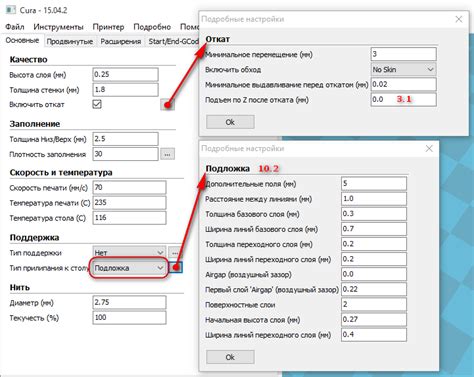Viewport: 474px width, 377px height.
Task: Click the Ширина линий переходного слоя field with 0.4
Action: pos(374,335)
